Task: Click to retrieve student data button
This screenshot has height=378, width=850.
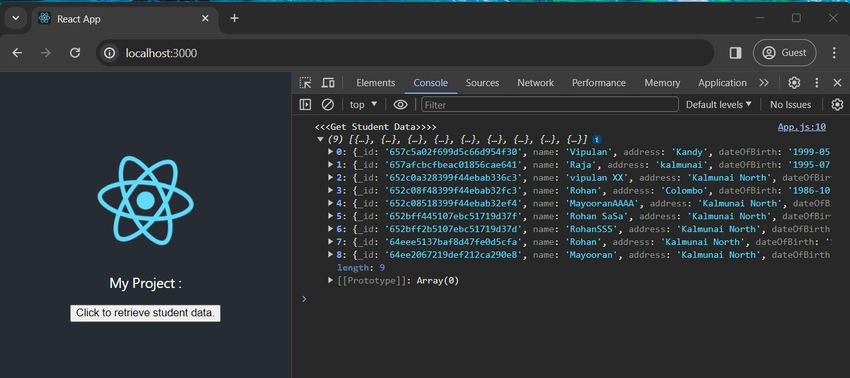Action: (145, 313)
